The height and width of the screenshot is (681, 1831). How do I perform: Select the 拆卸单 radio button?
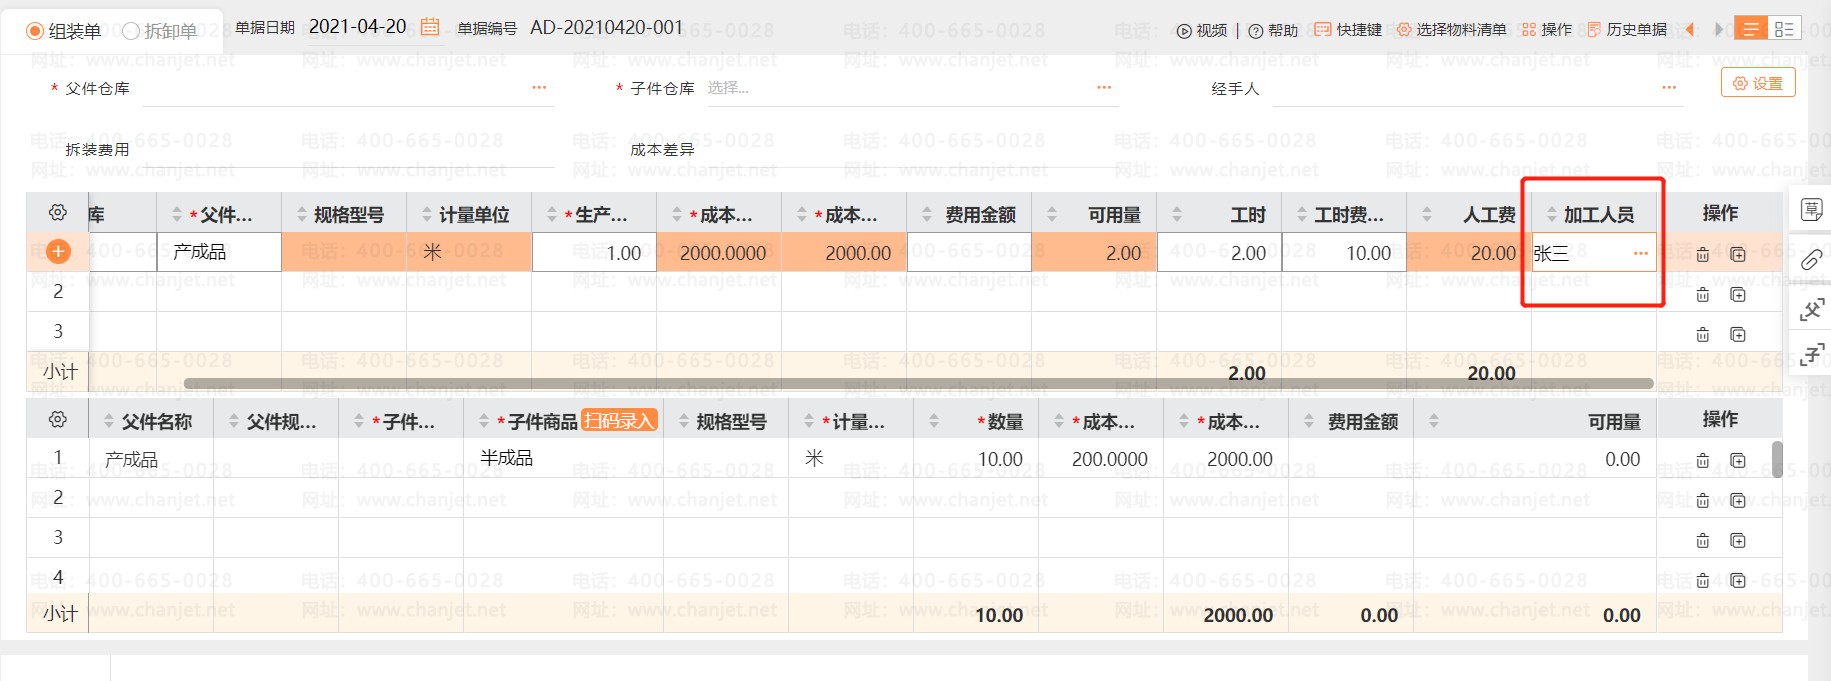pyautogui.click(x=130, y=31)
